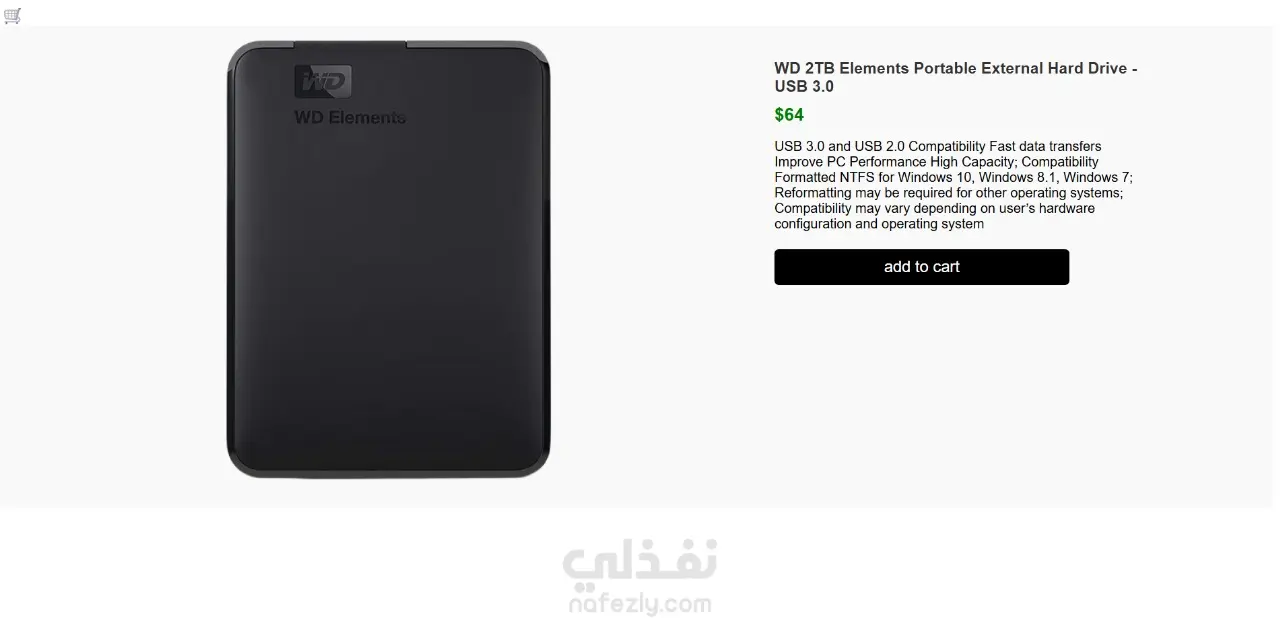Click the Improve PC Performance High Capacity line
Screen dimensions: 1280x618
pos(936,162)
